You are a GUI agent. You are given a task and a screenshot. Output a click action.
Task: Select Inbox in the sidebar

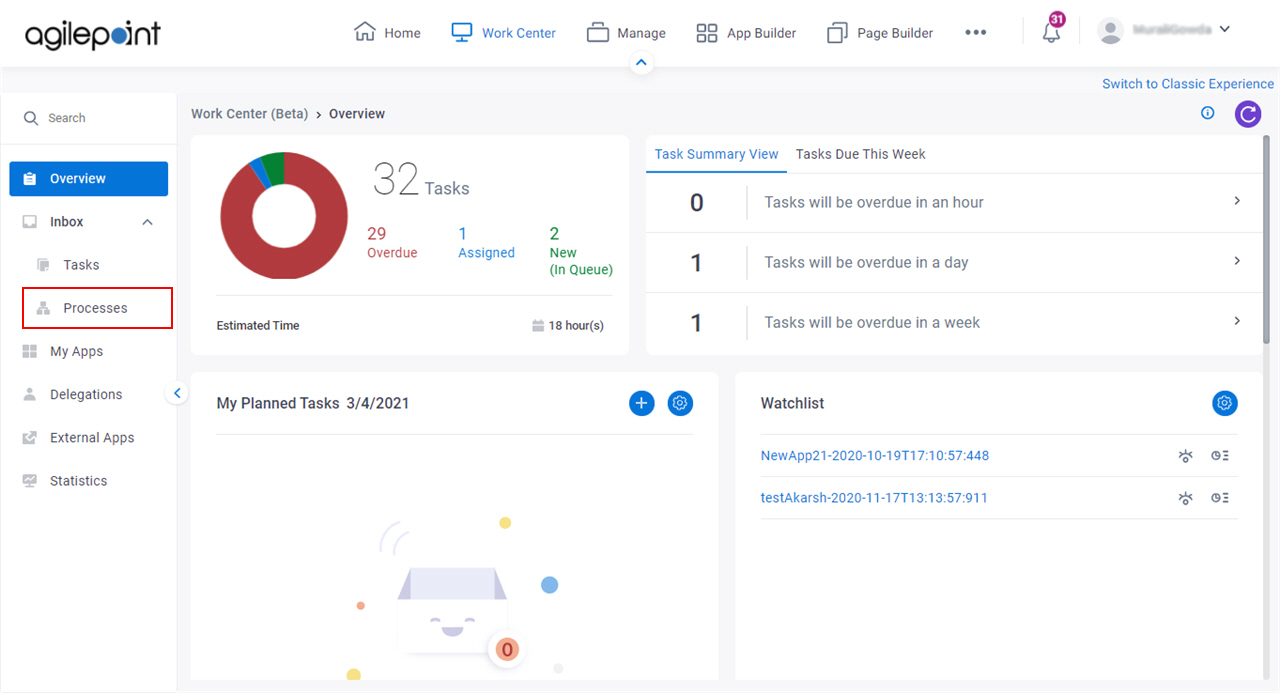click(x=67, y=222)
